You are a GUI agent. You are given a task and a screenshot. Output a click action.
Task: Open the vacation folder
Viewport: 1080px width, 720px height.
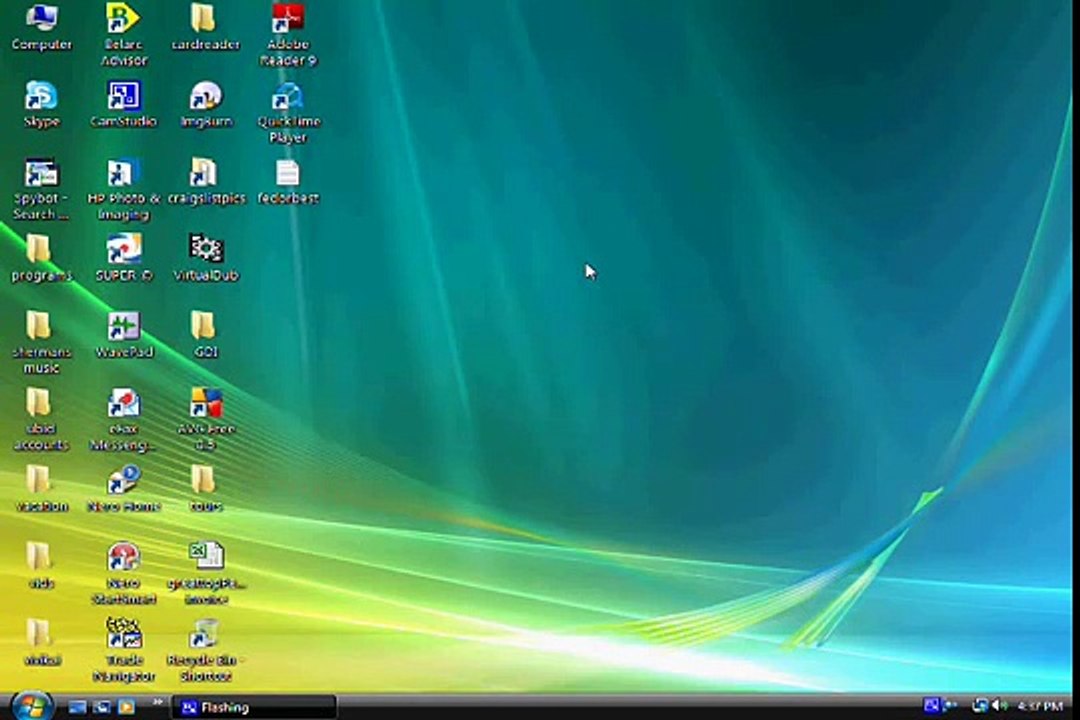coord(41,489)
